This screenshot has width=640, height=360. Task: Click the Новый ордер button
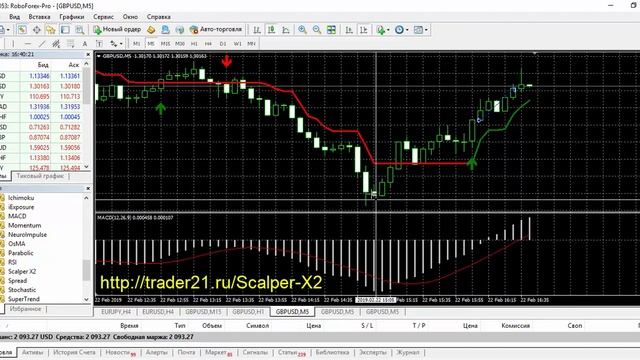coord(117,29)
